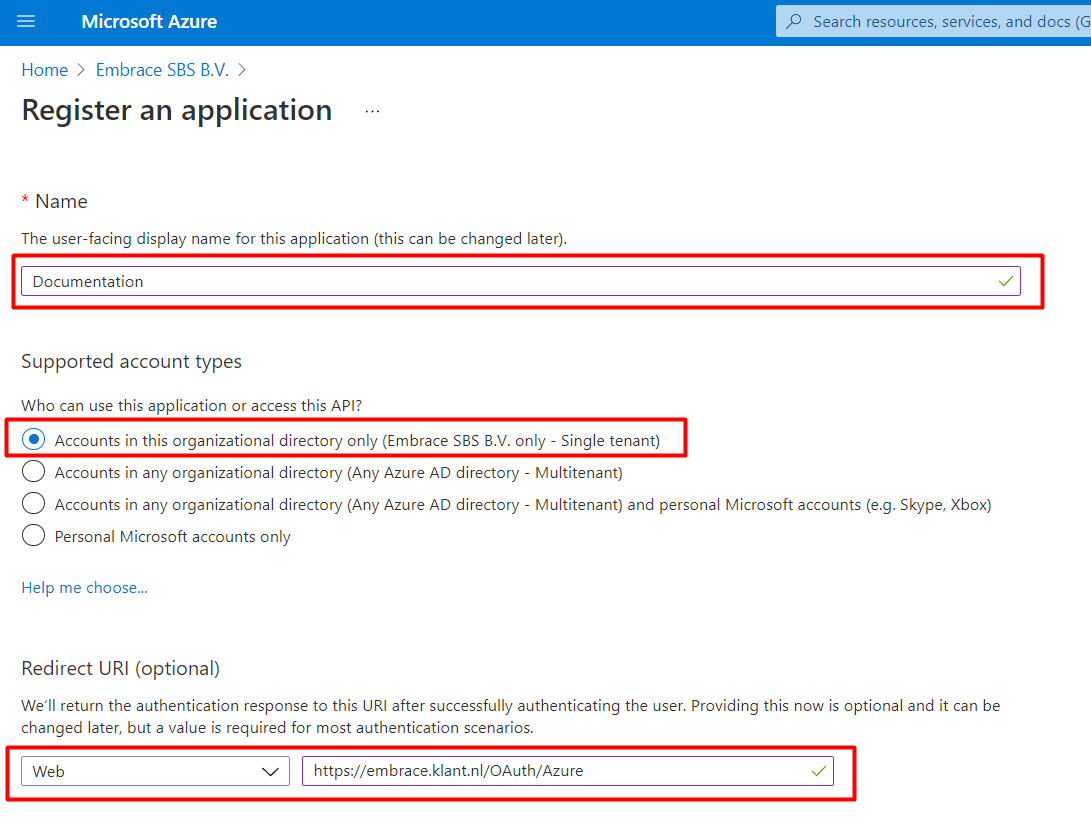The height and width of the screenshot is (837, 1091).
Task: Select Personal Microsoft accounts only
Action: (33, 536)
